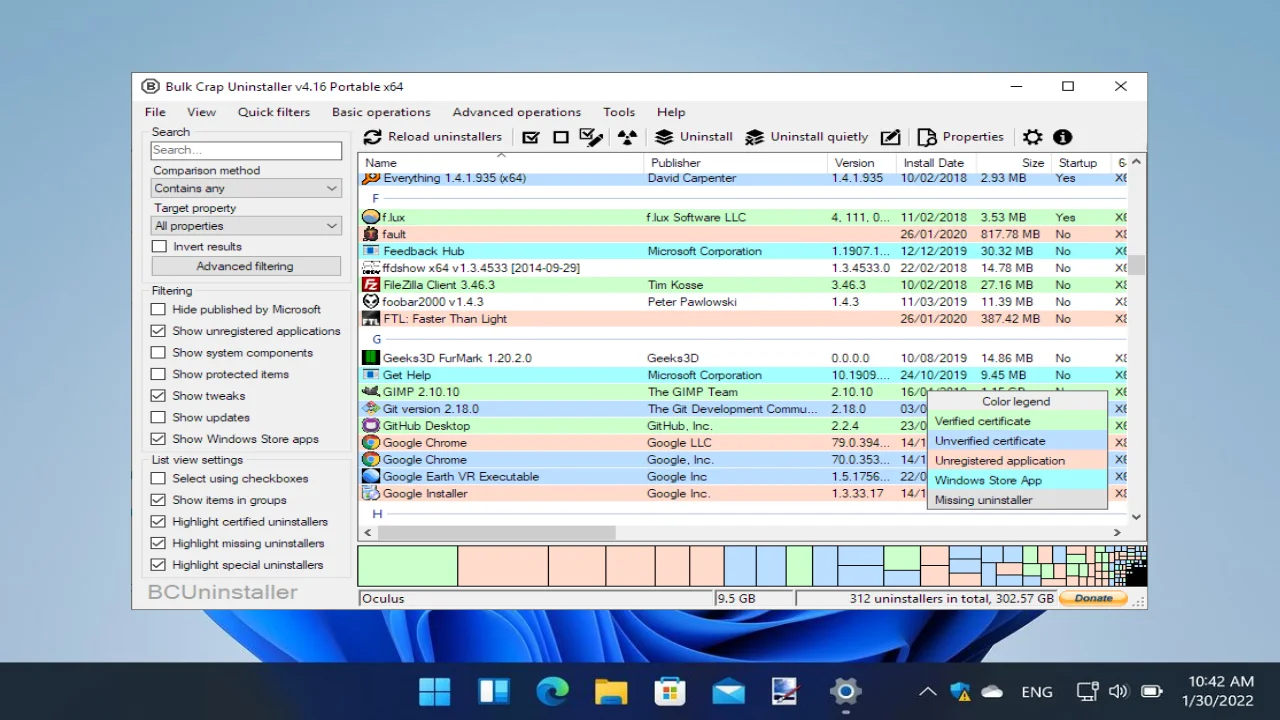Viewport: 1280px width, 720px height.
Task: Click the Google Earth VR Executable icon
Action: pos(371,477)
